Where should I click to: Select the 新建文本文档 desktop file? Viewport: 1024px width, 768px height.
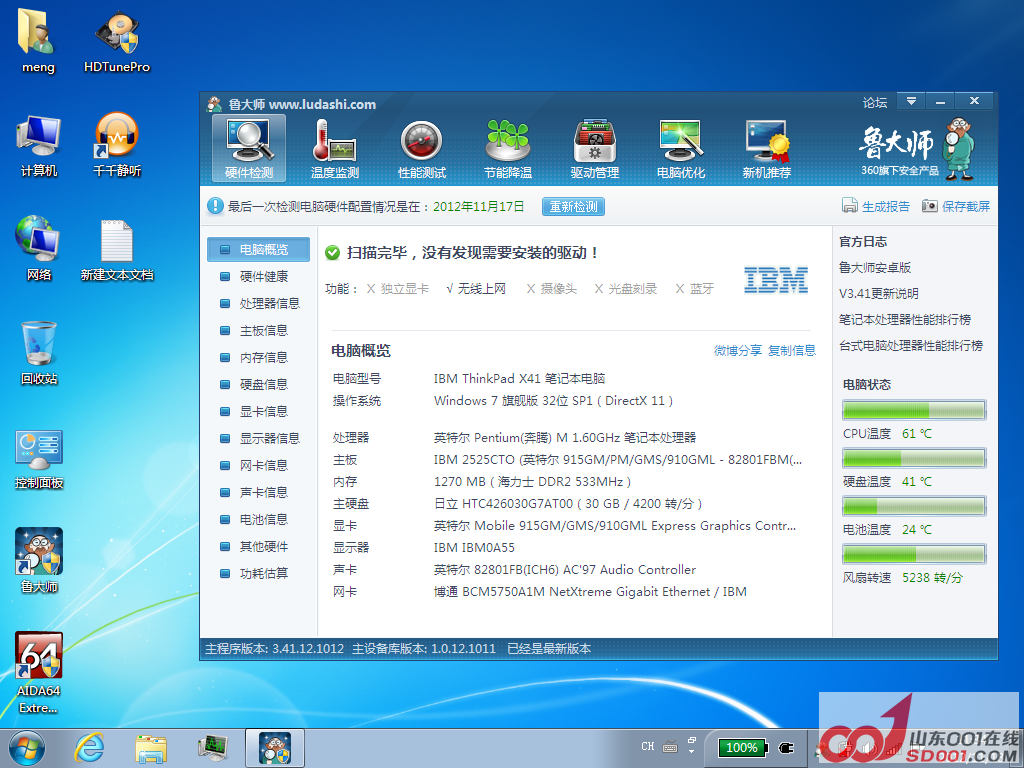117,249
